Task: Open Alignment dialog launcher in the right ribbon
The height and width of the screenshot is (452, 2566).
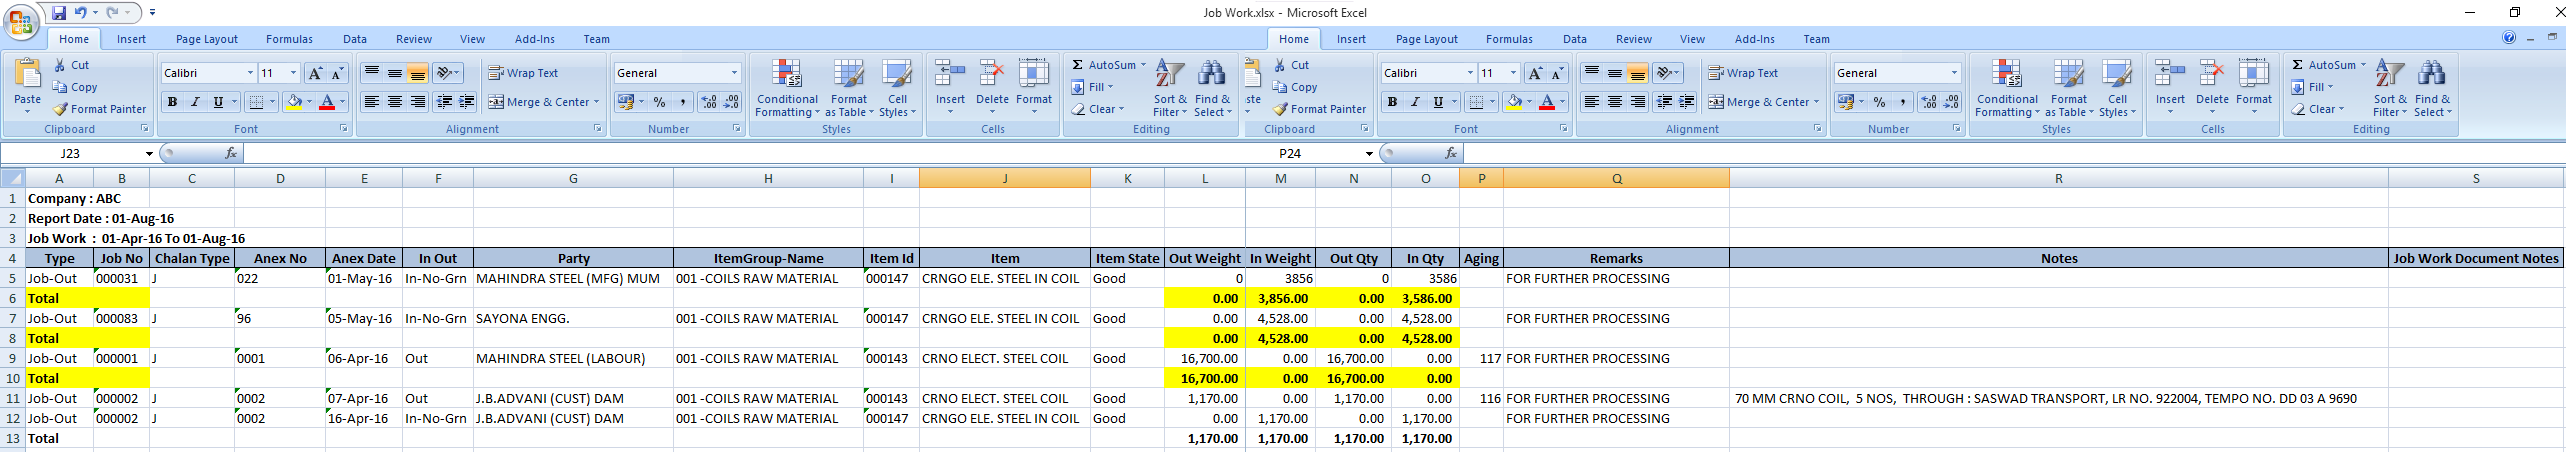Action: (1818, 129)
